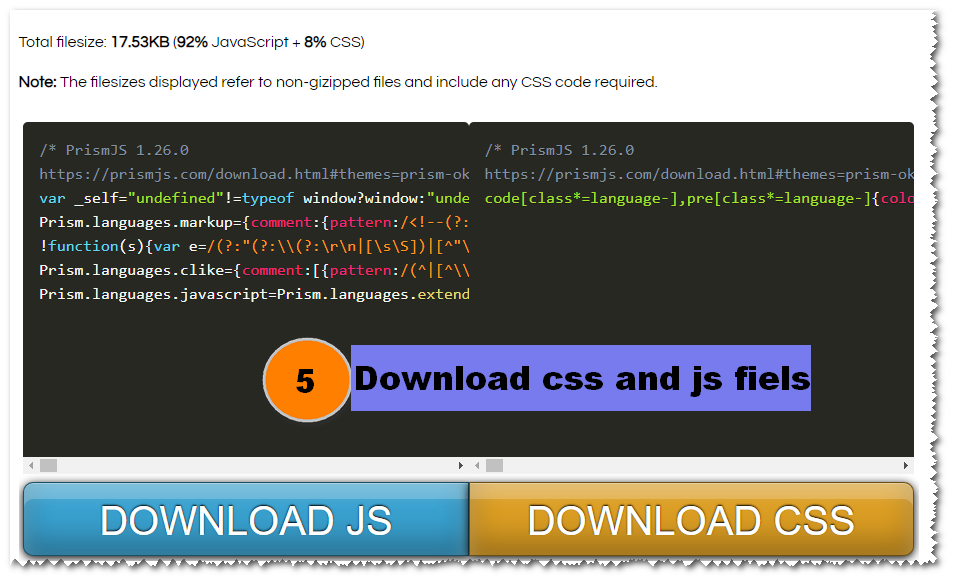
Task: Click the CSS code pane left scroll arrow
Action: point(477,465)
